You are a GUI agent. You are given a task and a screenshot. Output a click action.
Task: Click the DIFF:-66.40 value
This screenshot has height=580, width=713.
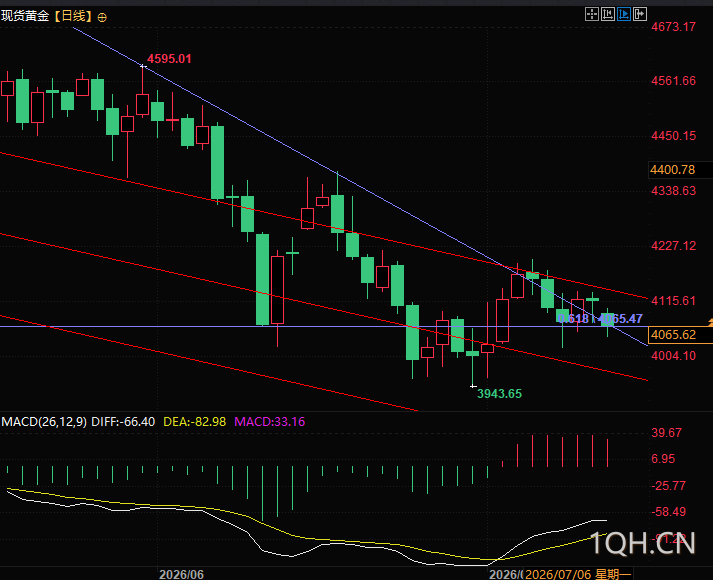[123, 422]
